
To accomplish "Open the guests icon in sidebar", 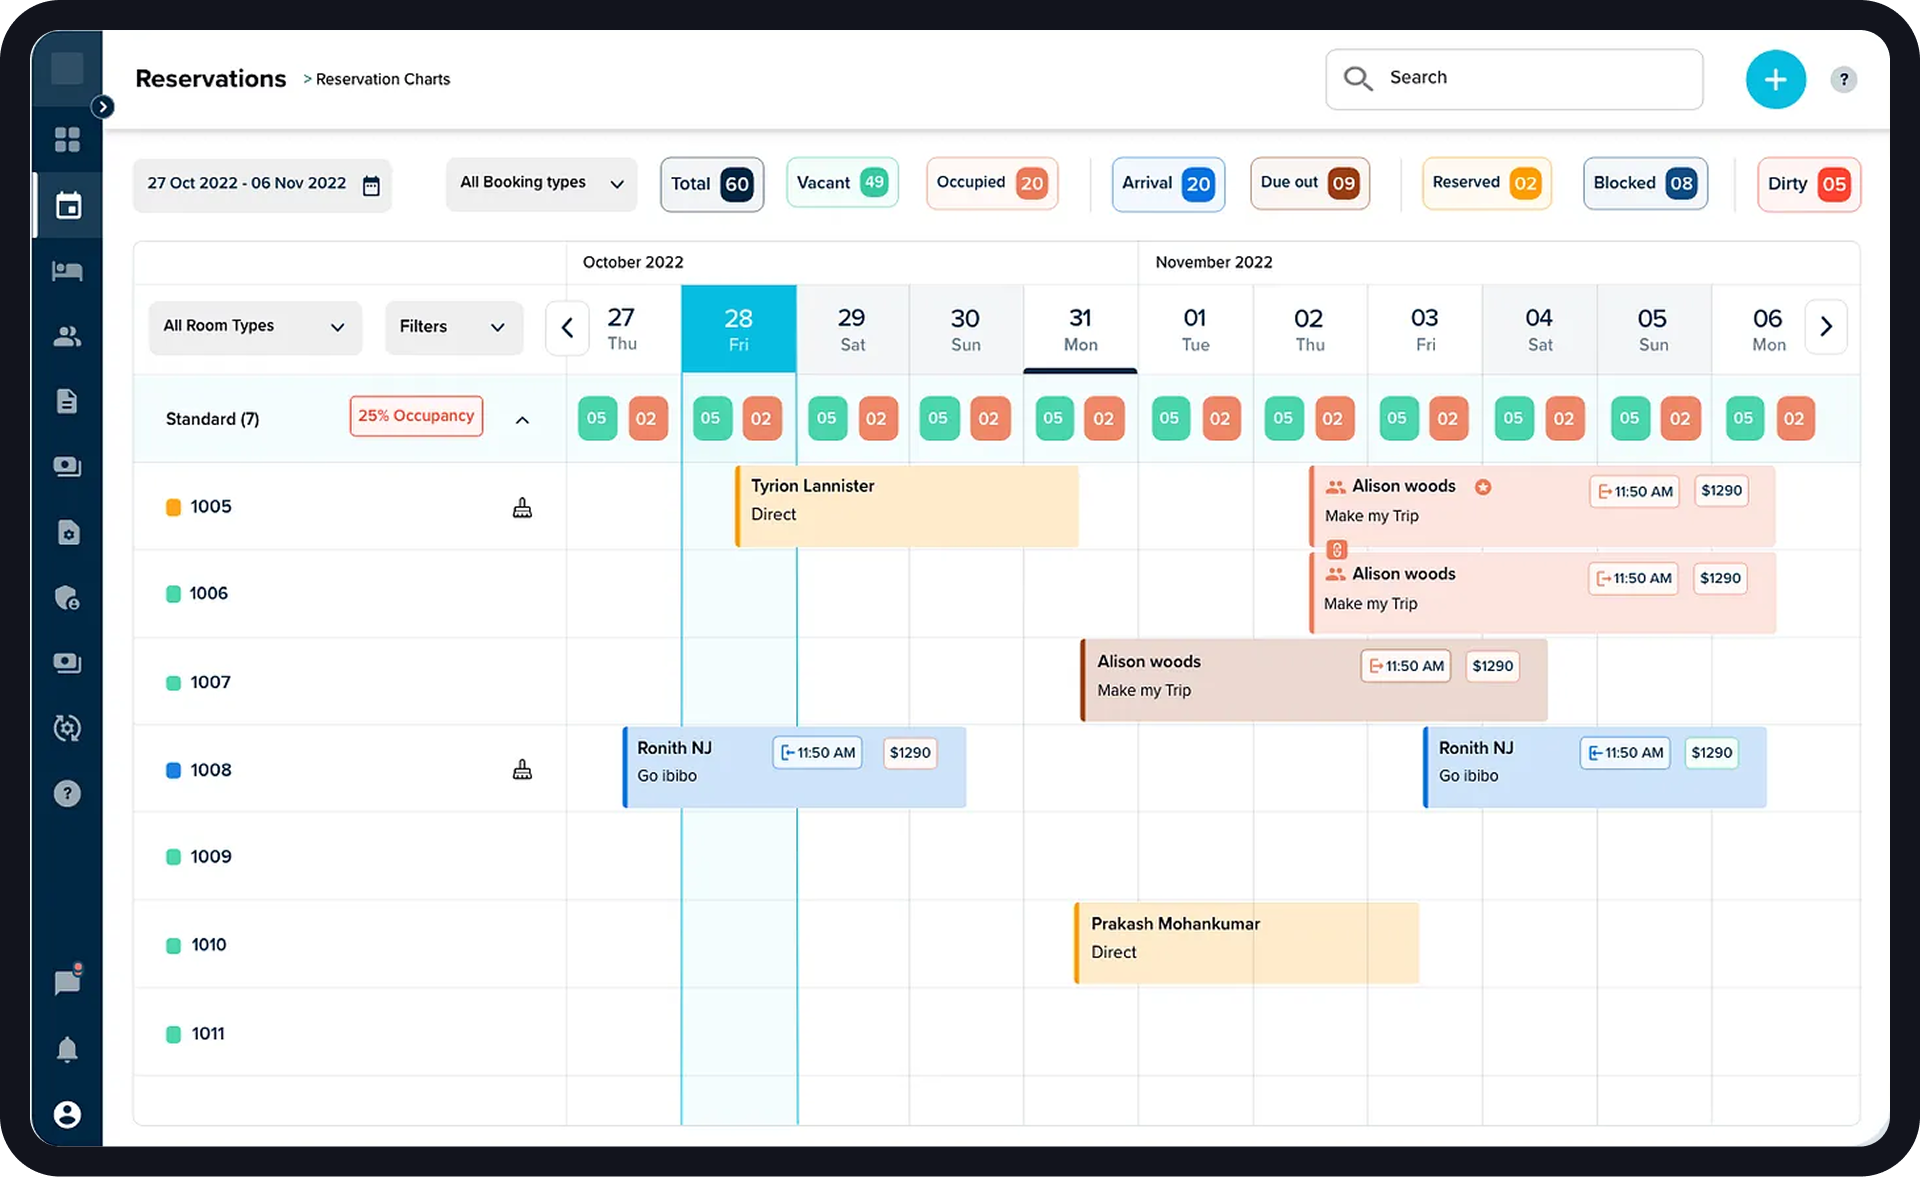I will pyautogui.click(x=67, y=337).
